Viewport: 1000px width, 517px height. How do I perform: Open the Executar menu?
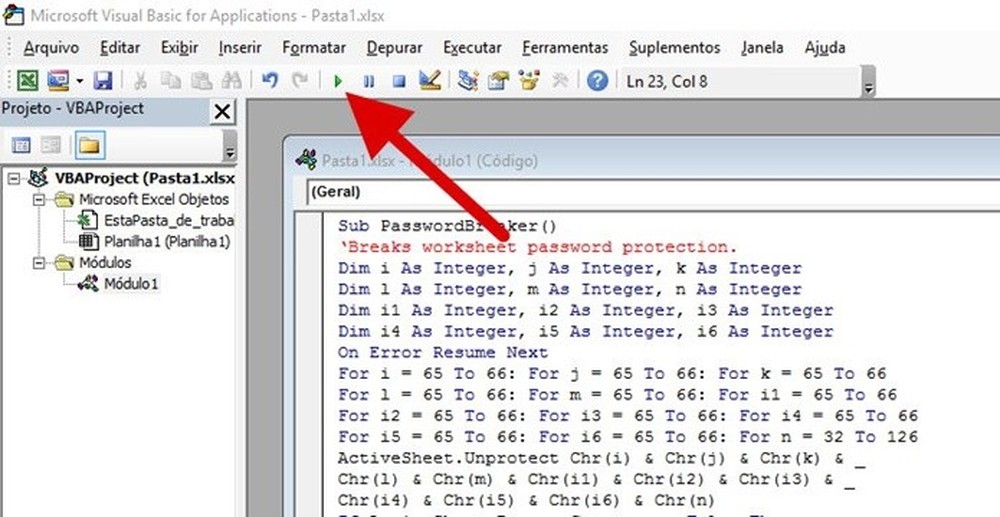[472, 48]
